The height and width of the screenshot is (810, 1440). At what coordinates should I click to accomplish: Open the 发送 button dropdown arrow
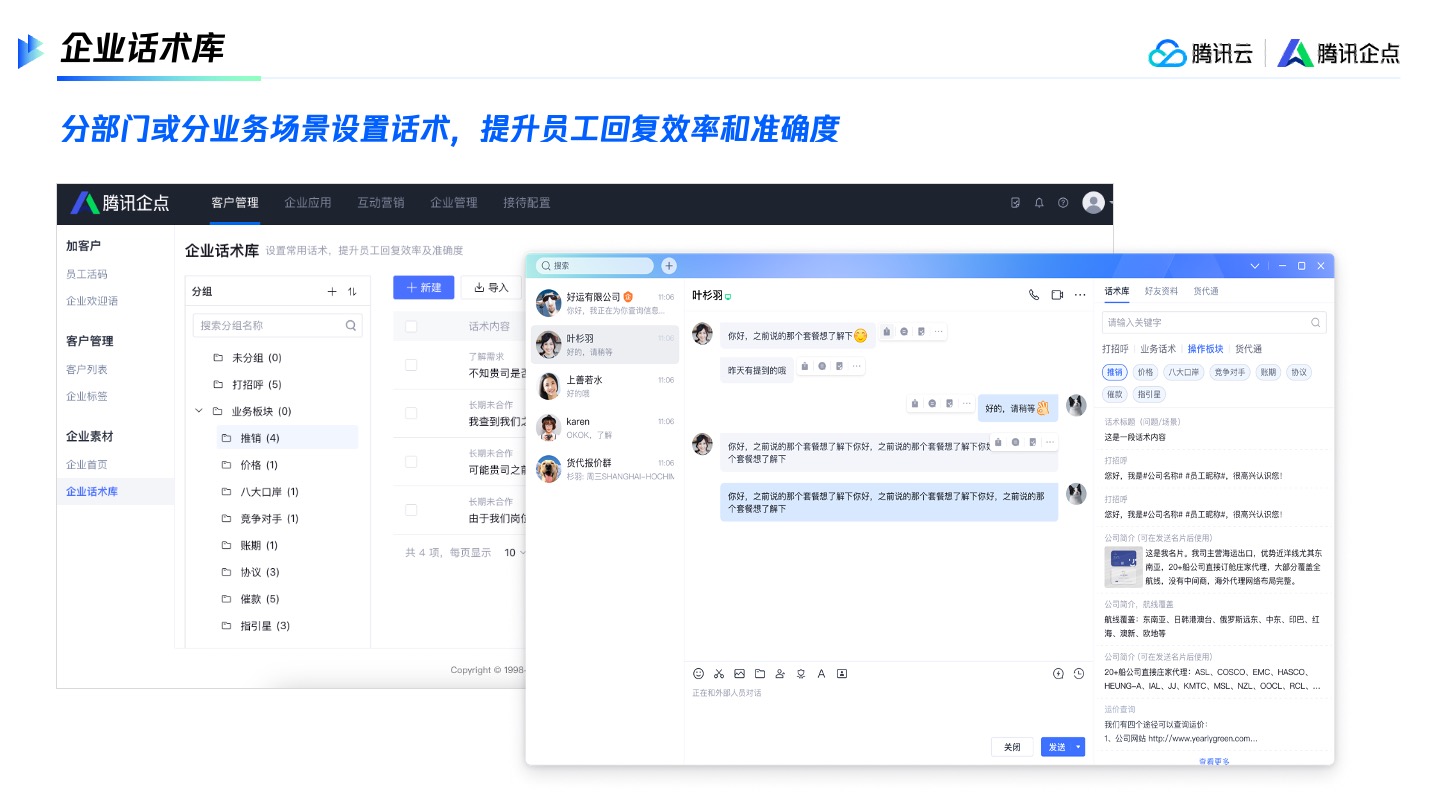pyautogui.click(x=1078, y=747)
